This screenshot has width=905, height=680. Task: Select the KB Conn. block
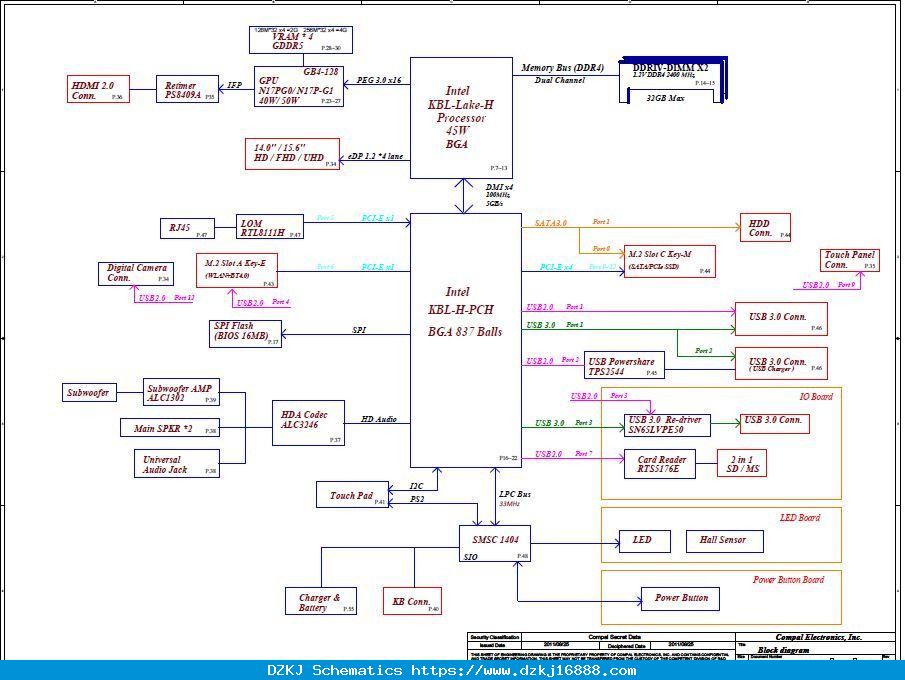(412, 601)
